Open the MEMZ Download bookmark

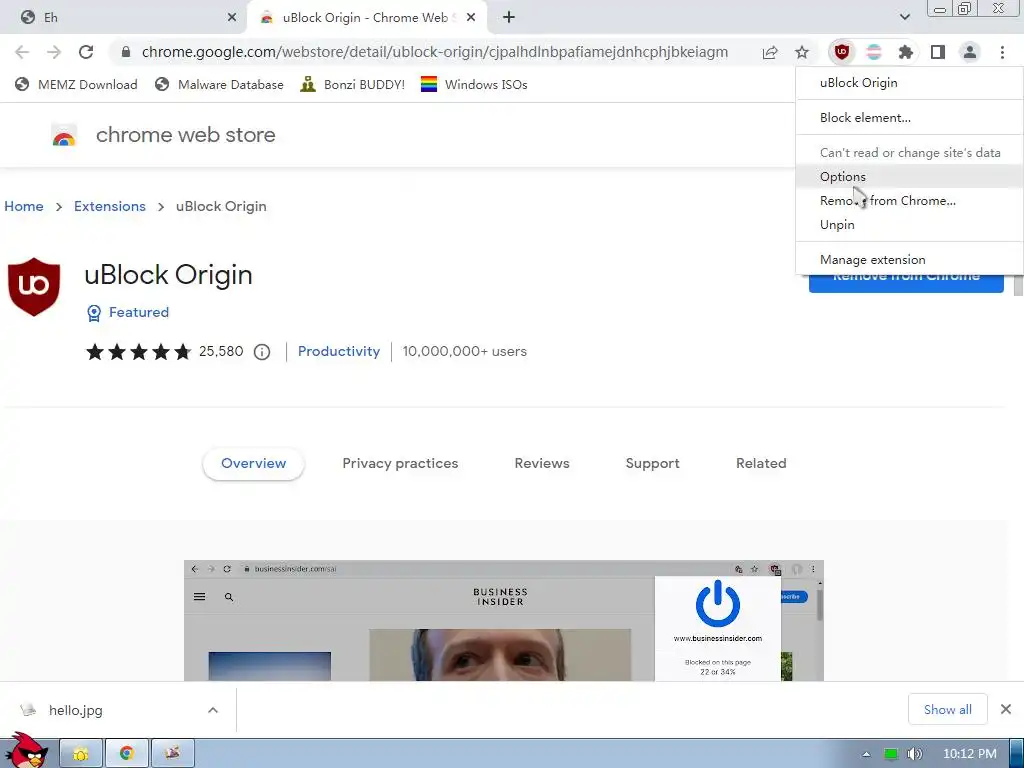pyautogui.click(x=76, y=84)
